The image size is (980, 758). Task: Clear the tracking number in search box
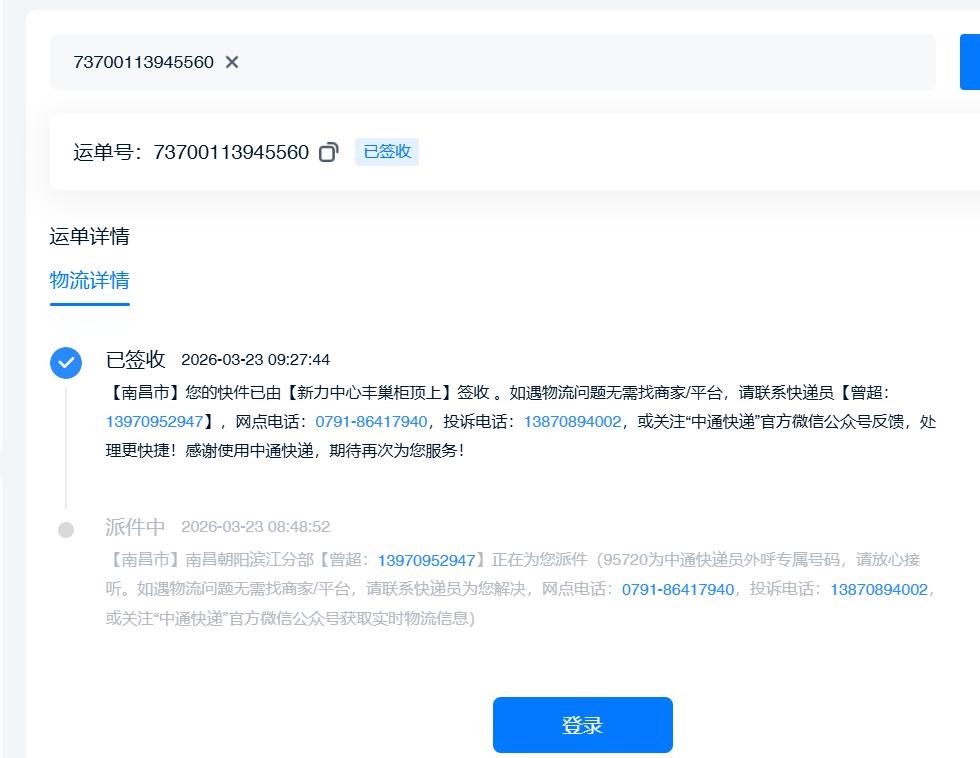tap(232, 62)
